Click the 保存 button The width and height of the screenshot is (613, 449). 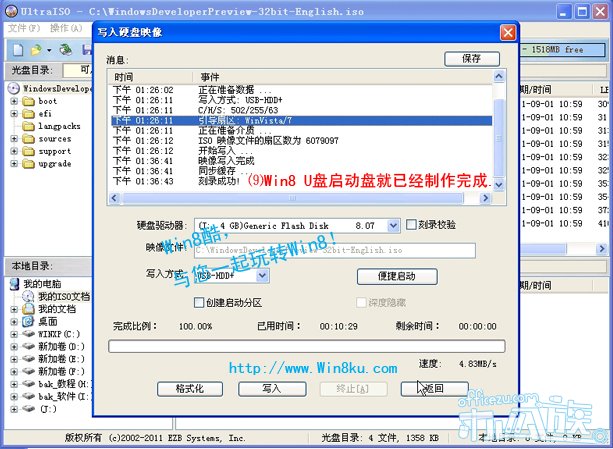472,59
